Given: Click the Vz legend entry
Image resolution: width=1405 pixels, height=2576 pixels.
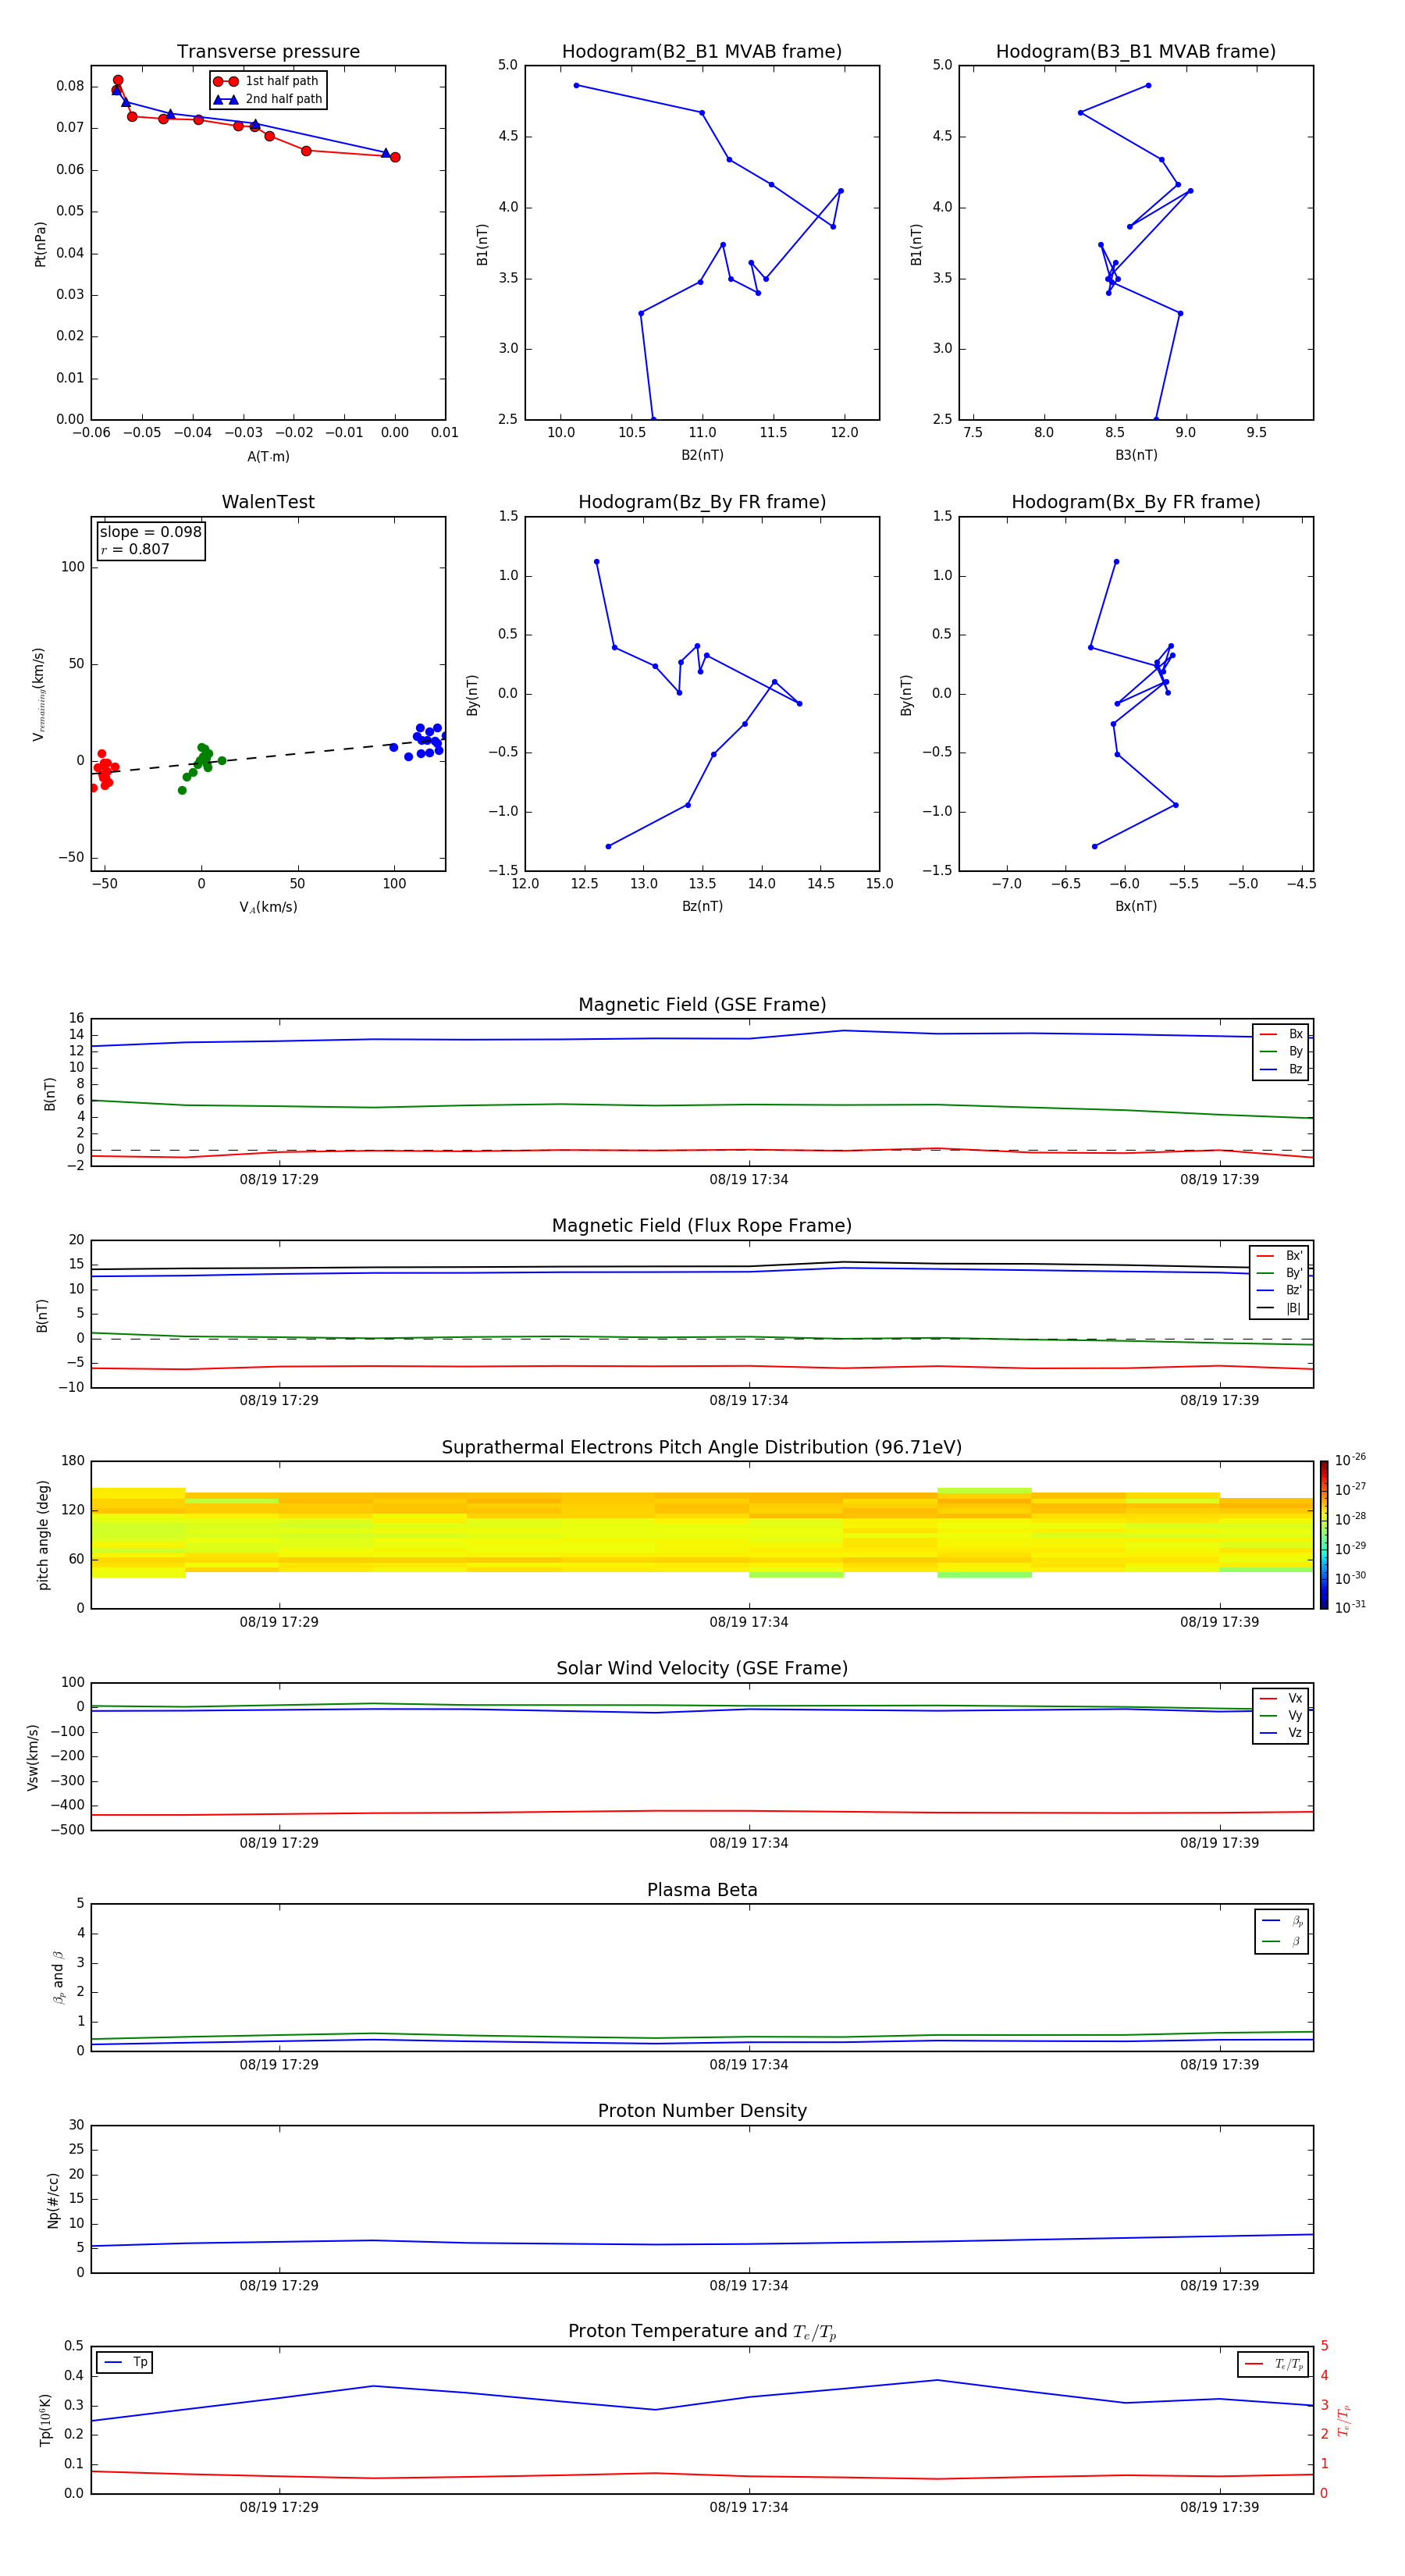Looking at the screenshot, I should (1281, 1733).
